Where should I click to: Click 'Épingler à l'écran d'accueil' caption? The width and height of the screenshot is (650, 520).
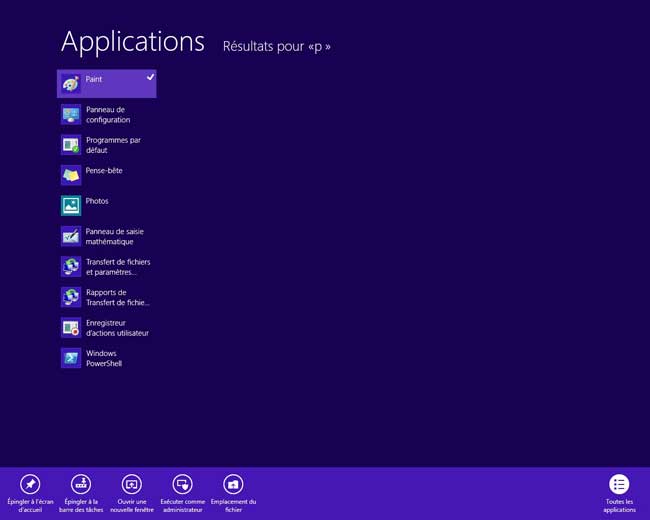[30, 505]
